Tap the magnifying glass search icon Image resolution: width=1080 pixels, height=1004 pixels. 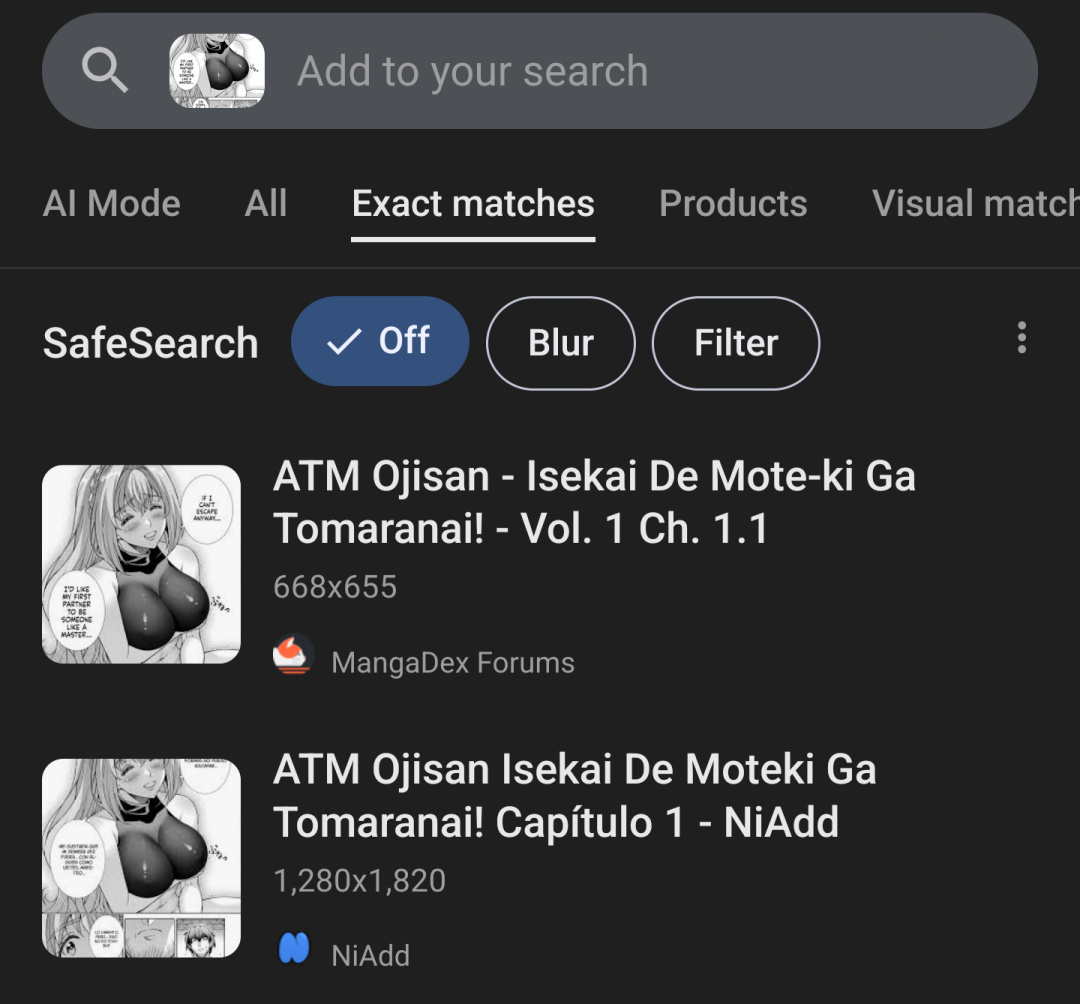point(105,71)
